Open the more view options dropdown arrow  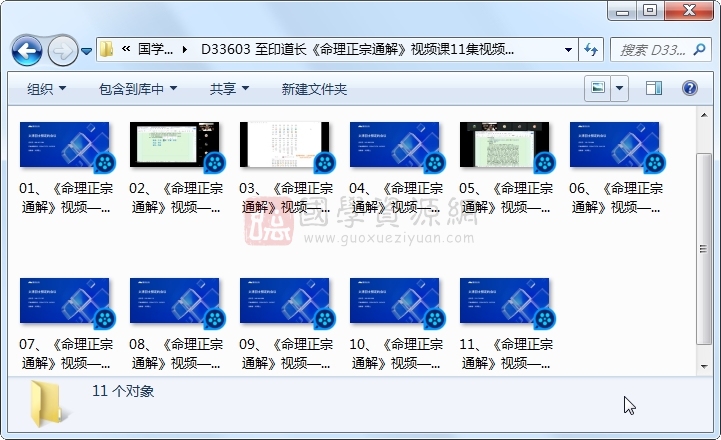[x=619, y=87]
